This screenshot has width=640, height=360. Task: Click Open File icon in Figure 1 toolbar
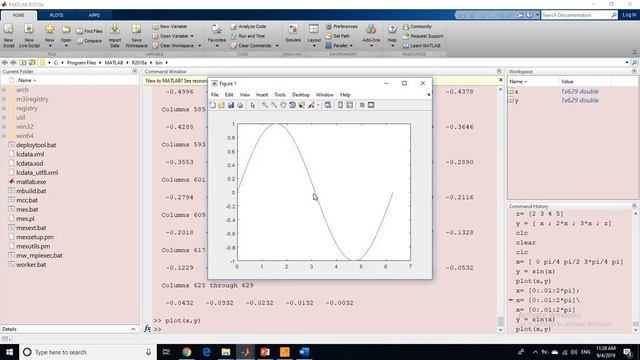pos(221,105)
